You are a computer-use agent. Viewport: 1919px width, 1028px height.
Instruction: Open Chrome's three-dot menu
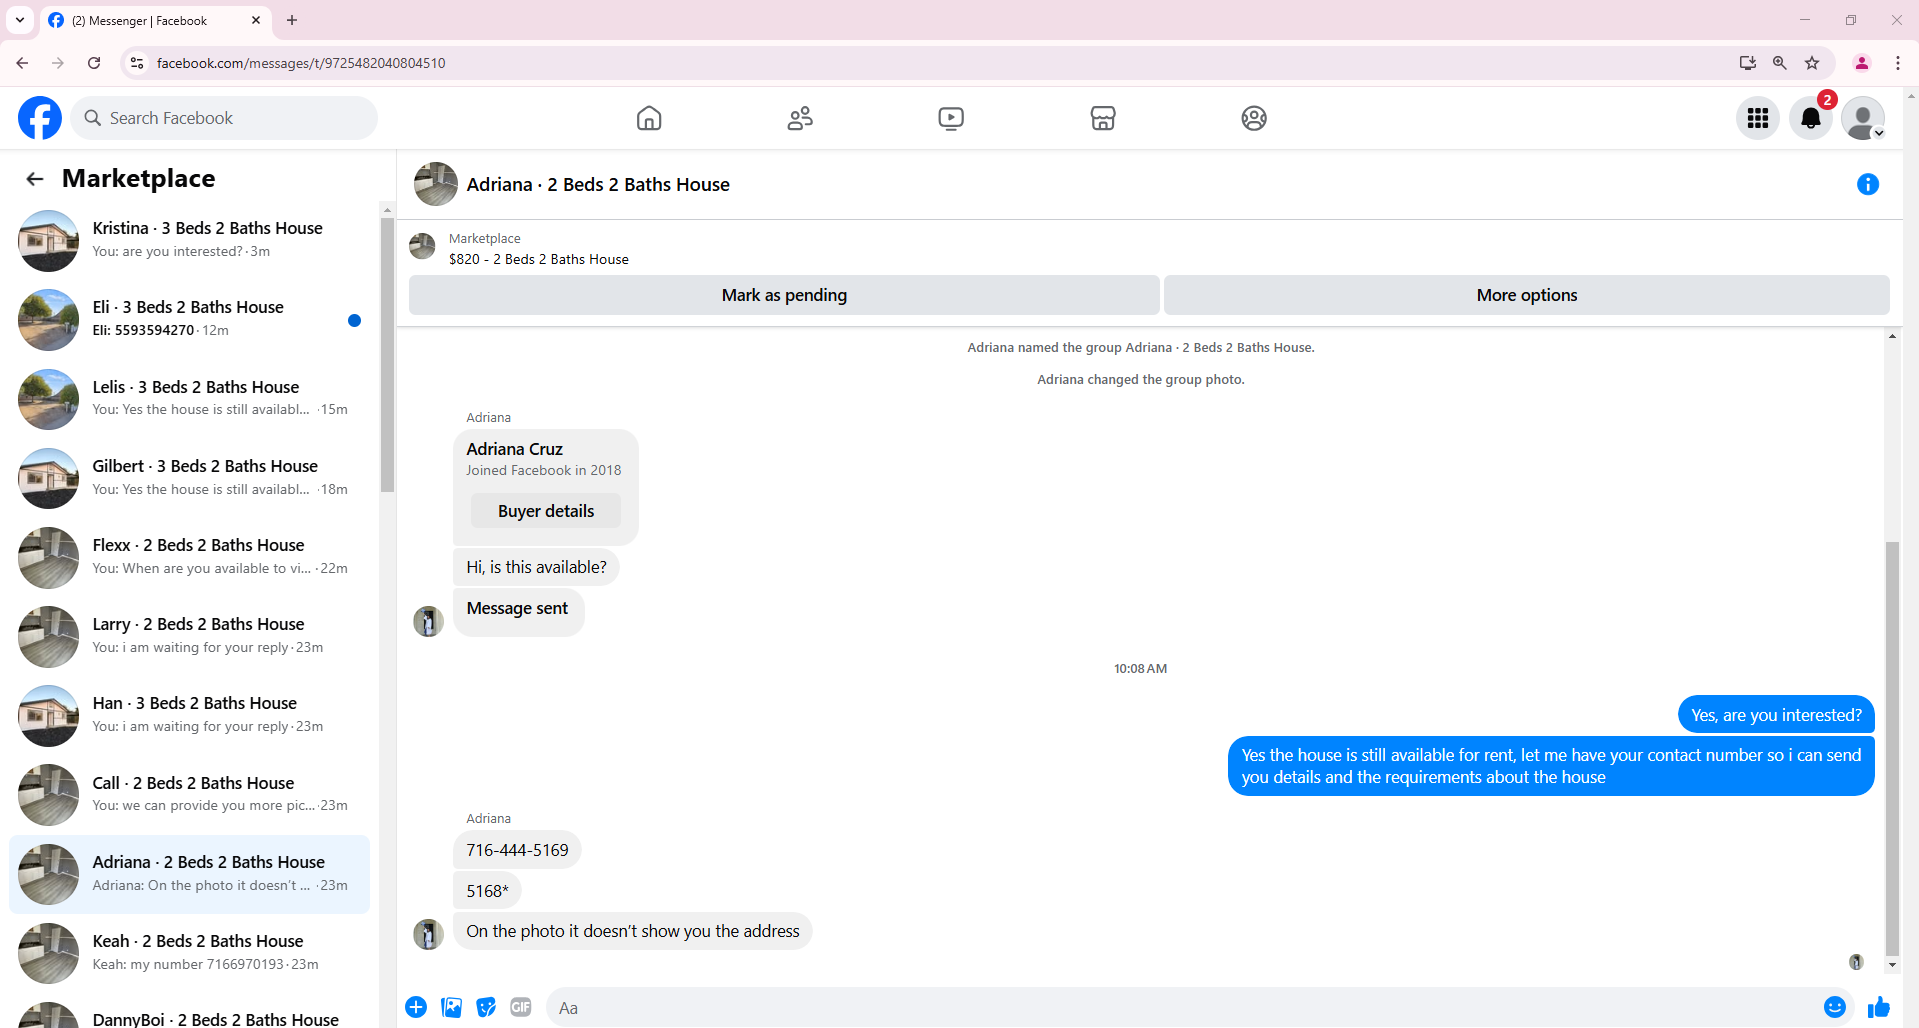pyautogui.click(x=1898, y=63)
